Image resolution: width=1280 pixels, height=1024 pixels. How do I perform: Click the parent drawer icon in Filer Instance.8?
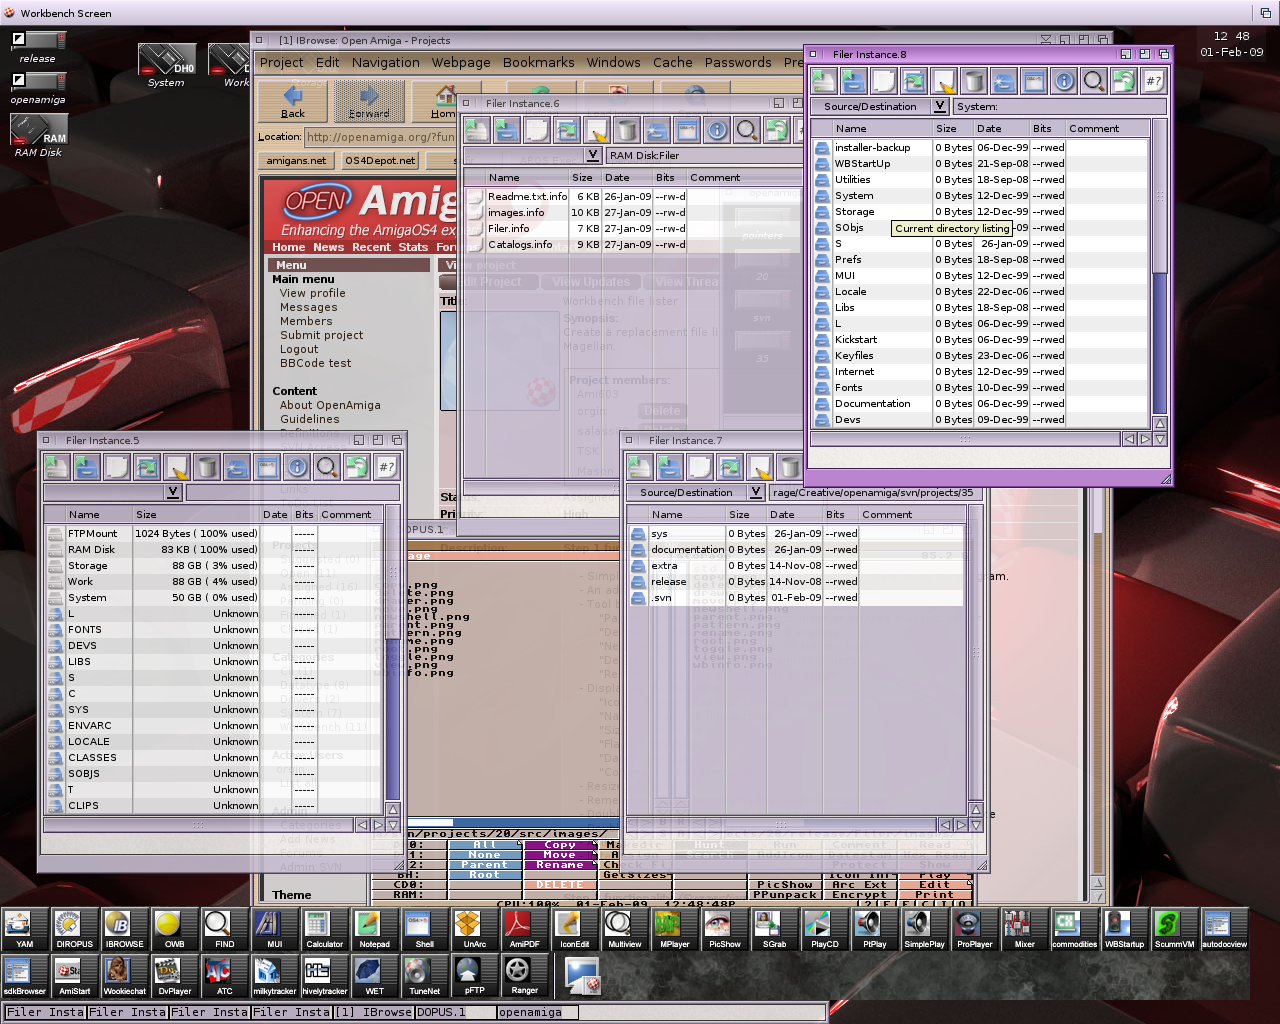pyautogui.click(x=854, y=81)
